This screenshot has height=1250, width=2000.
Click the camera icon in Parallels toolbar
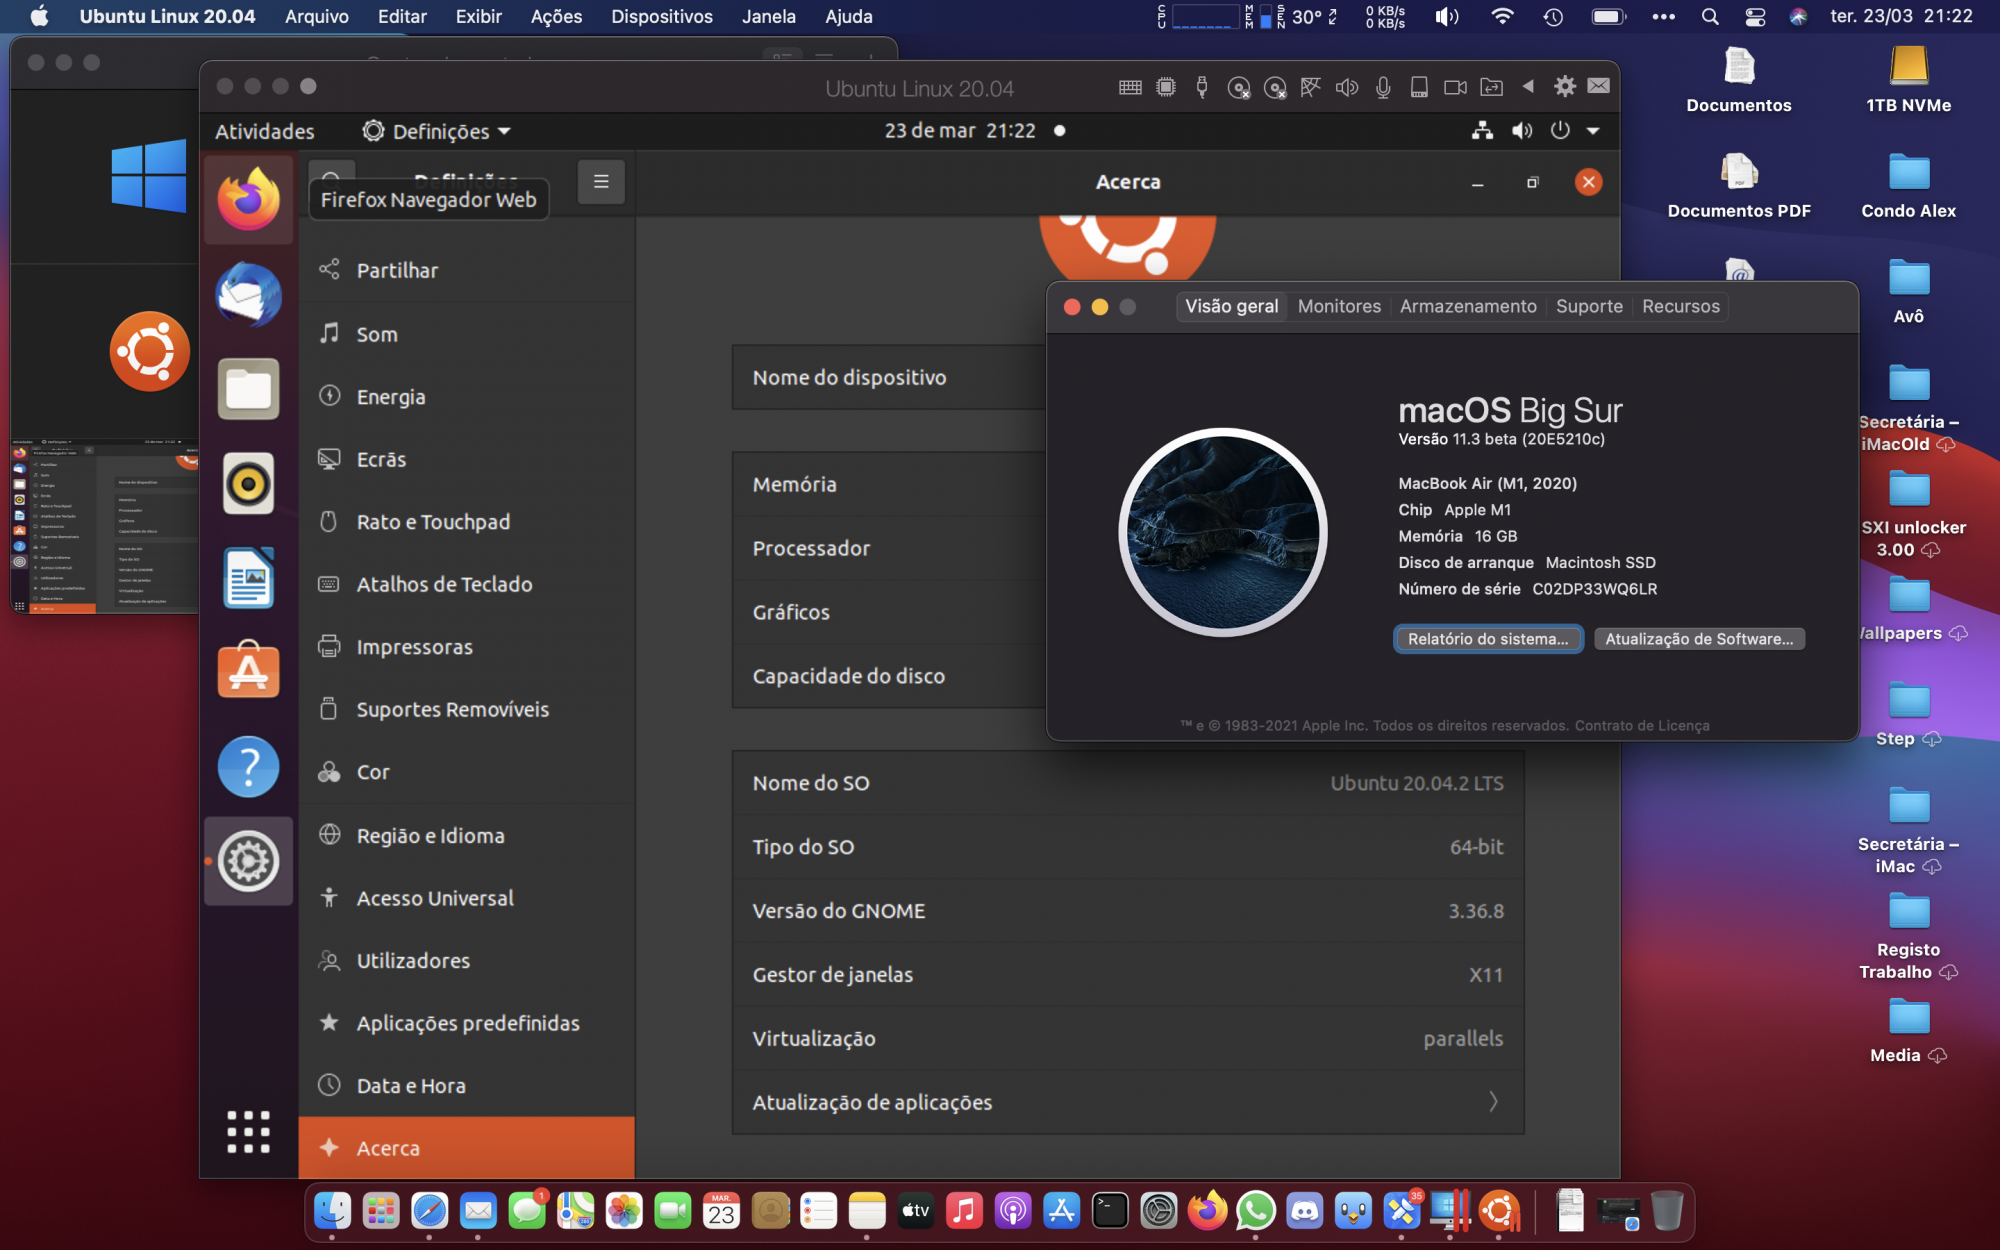tap(1455, 87)
